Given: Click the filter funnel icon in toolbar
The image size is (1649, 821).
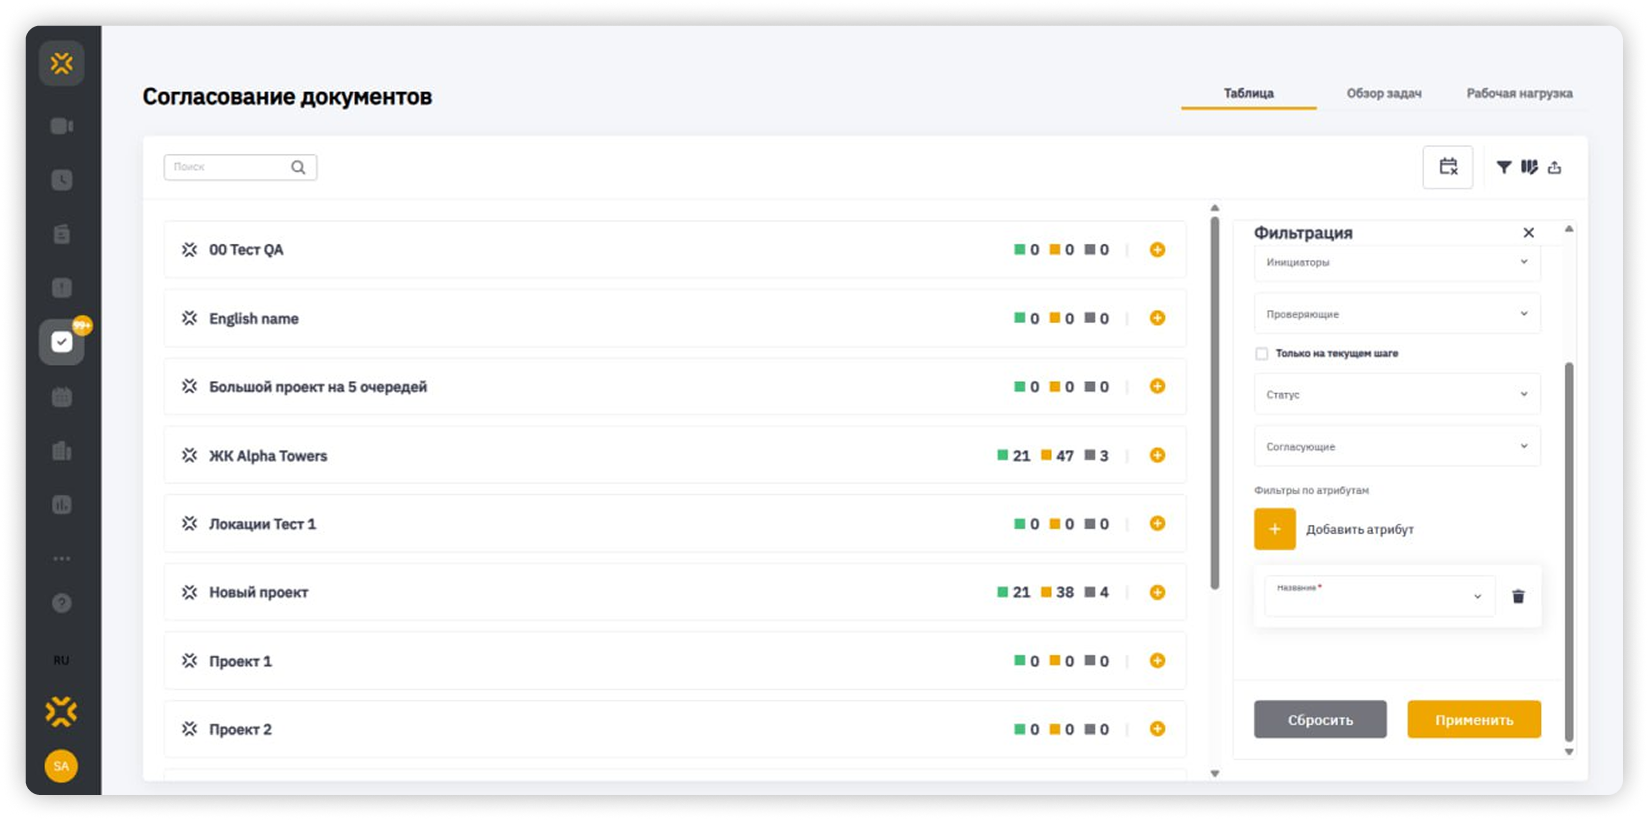Looking at the screenshot, I should (1503, 168).
